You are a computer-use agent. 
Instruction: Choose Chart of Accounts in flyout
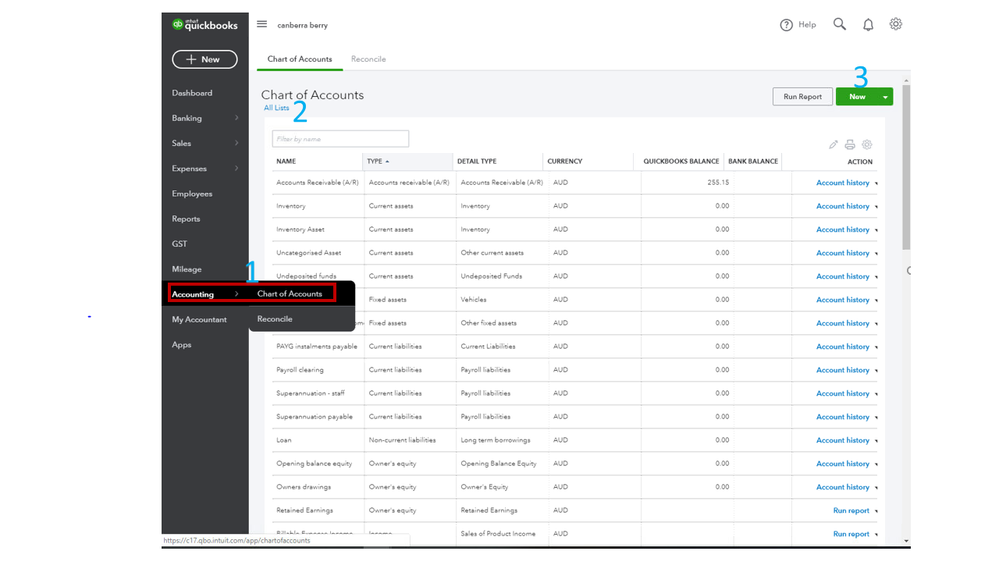pyautogui.click(x=290, y=294)
